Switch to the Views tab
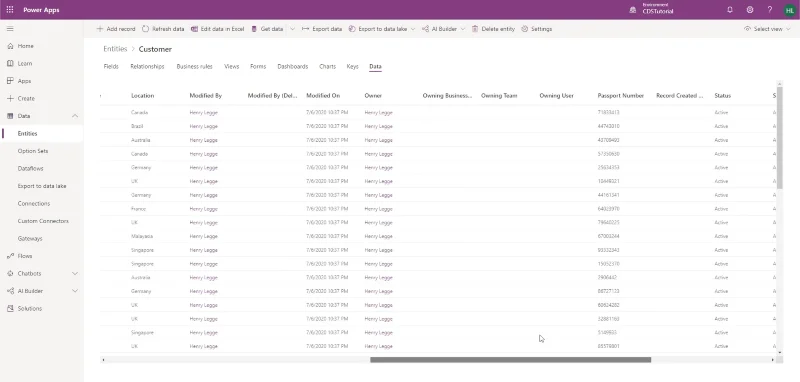Image resolution: width=800 pixels, height=382 pixels. pyautogui.click(x=232, y=66)
